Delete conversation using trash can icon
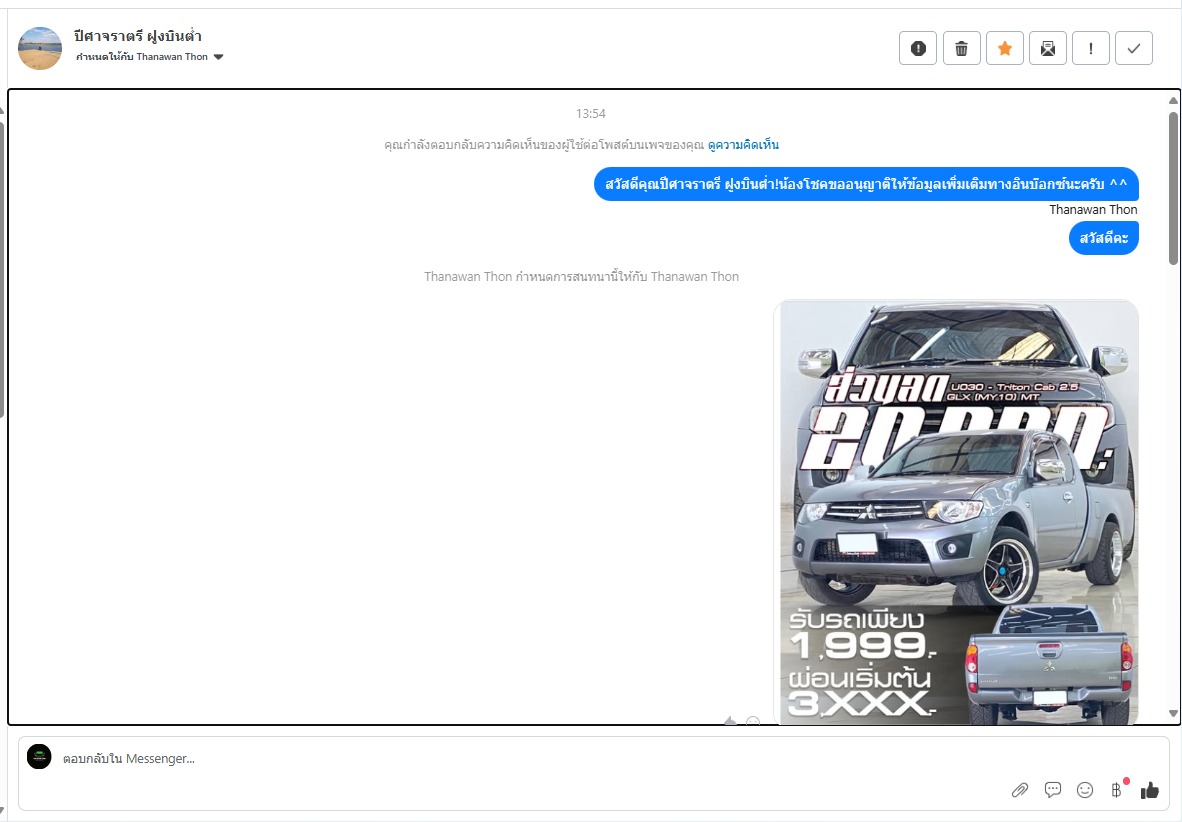Viewport: 1182px width, 822px height. point(961,48)
